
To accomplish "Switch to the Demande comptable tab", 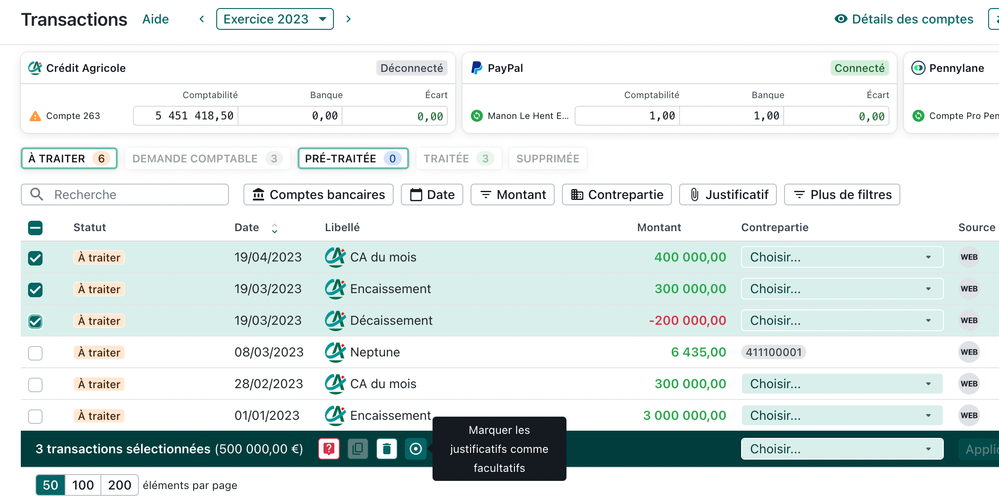I will pos(207,158).
